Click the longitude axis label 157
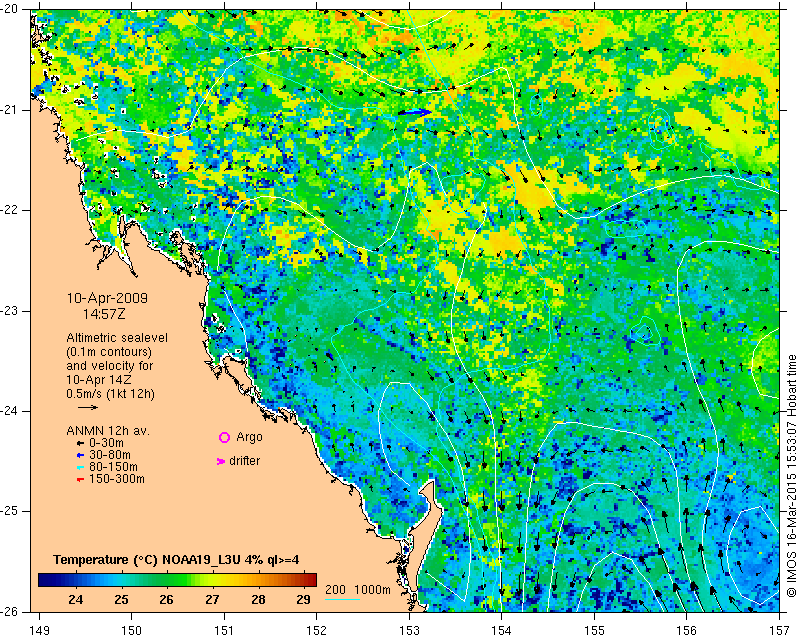Image resolution: width=800 pixels, height=640 pixels. coord(780,631)
